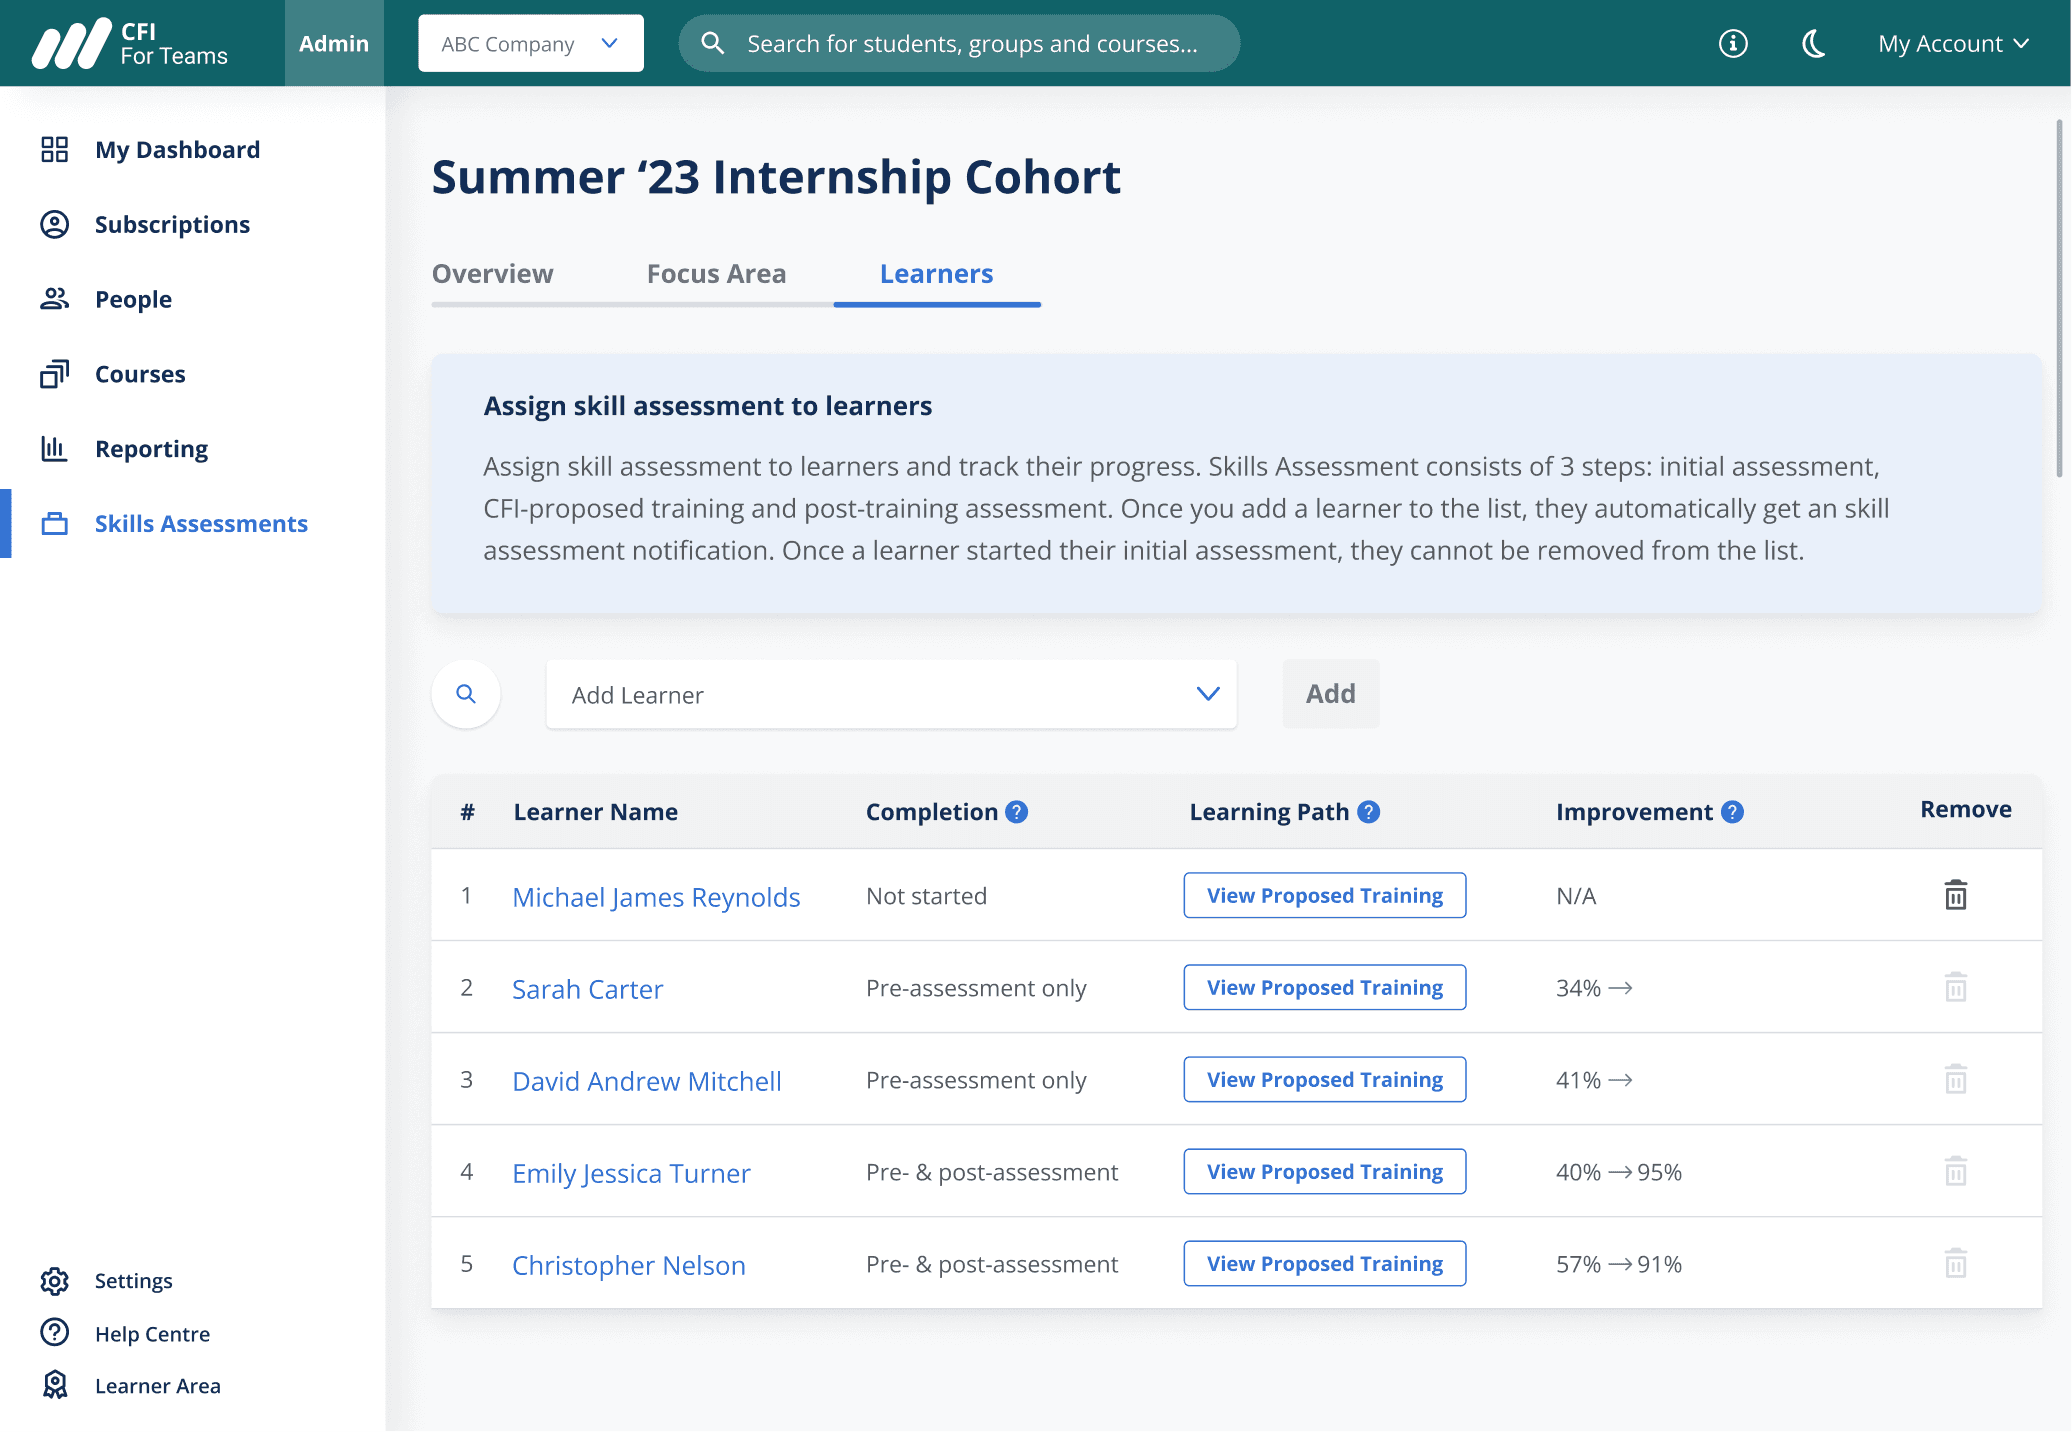Expand the My Account menu
2072x1432 pixels.
[x=1952, y=44]
